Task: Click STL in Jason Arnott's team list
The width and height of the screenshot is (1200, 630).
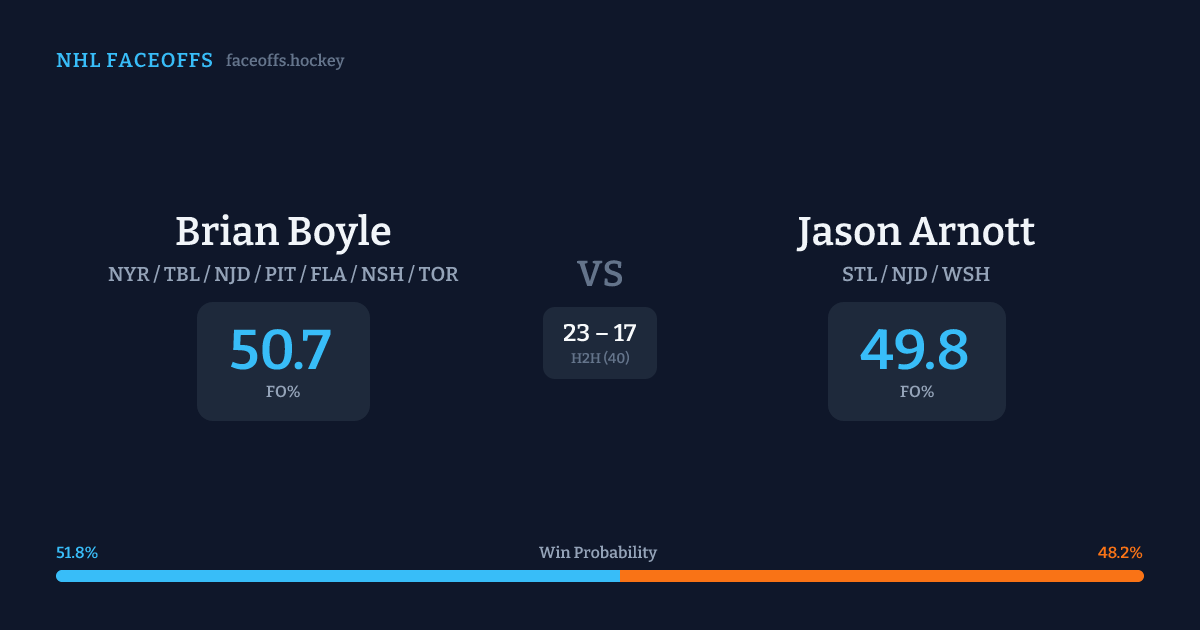Action: (859, 274)
